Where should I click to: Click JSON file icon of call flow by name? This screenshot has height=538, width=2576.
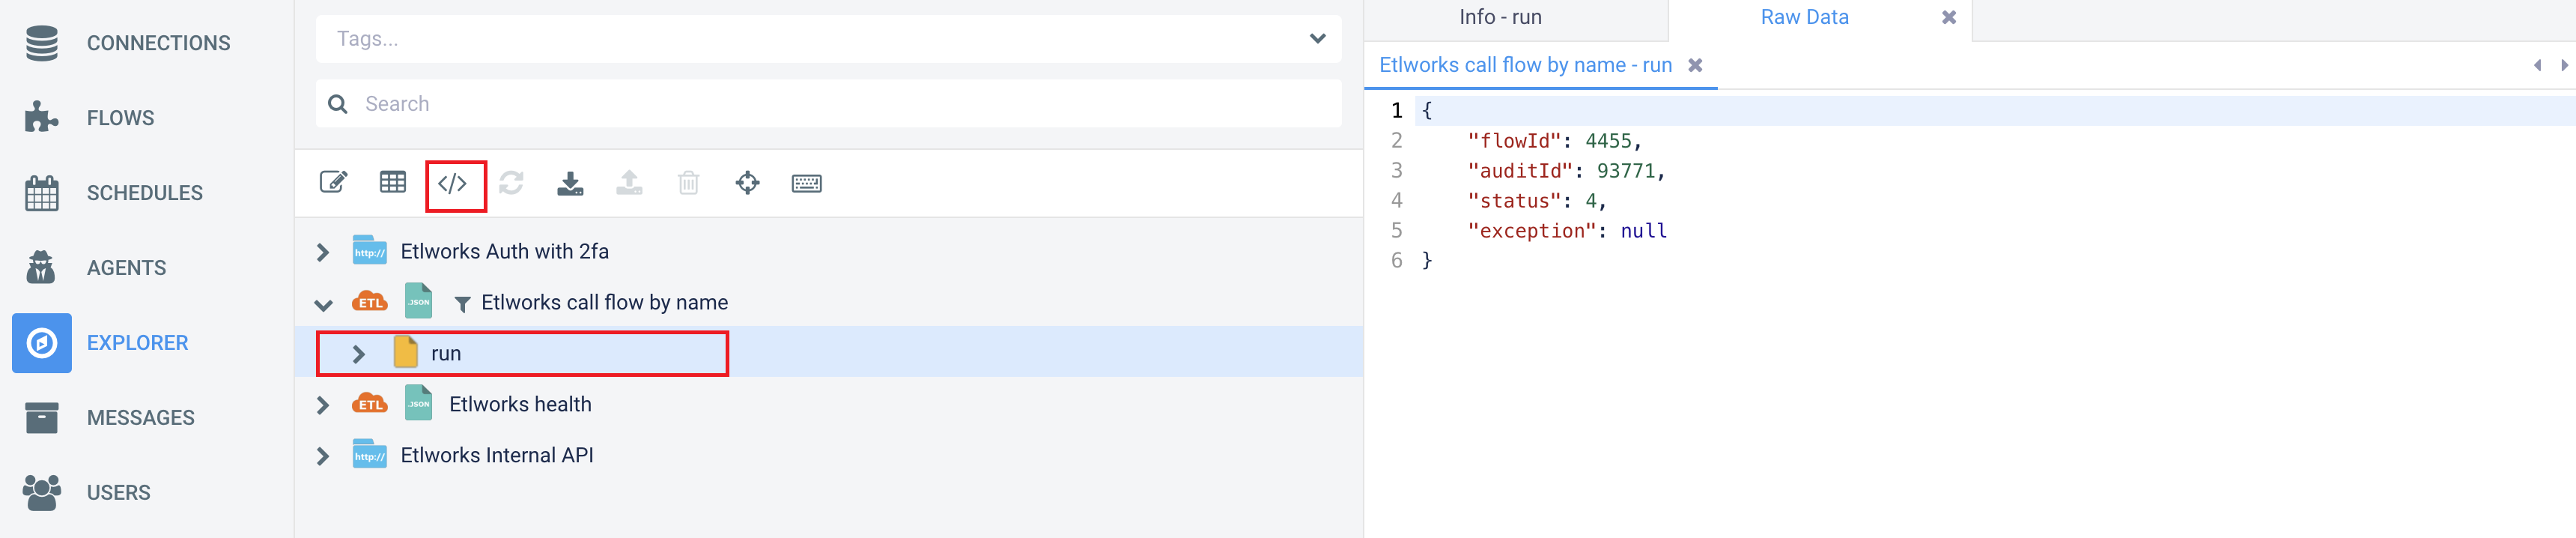click(x=418, y=300)
